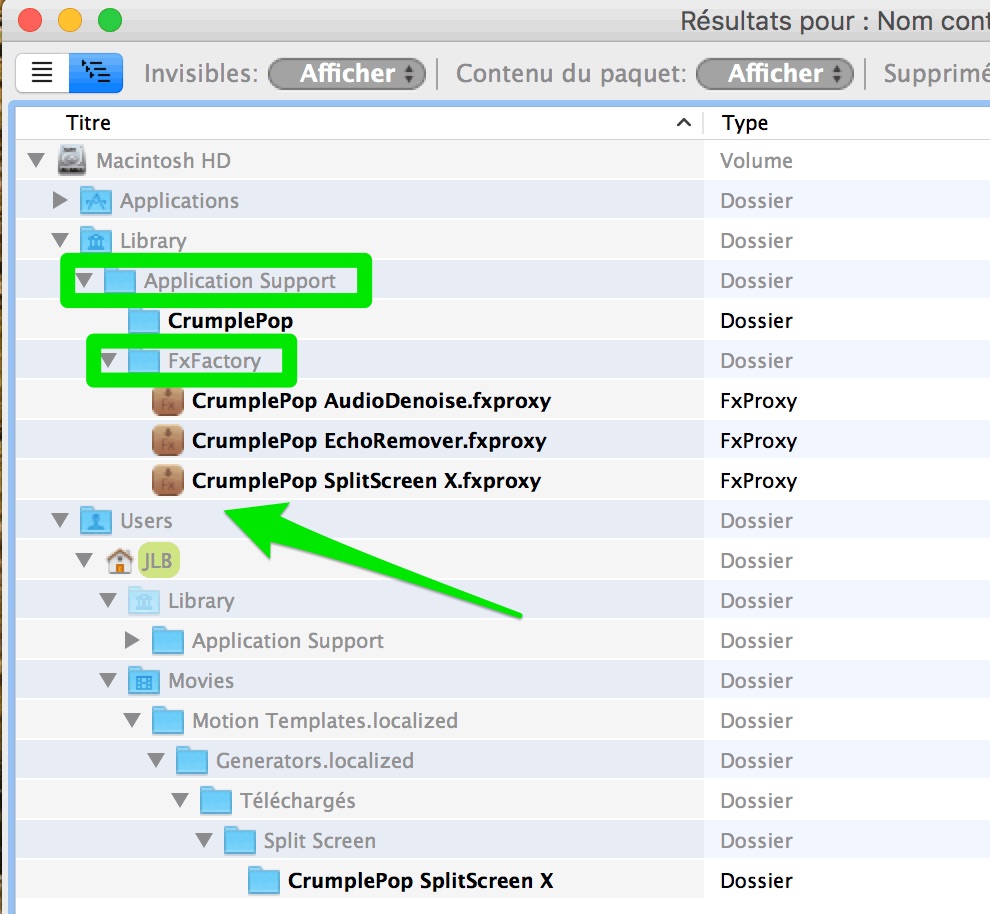Screen dimensions: 990x914
Task: Switch to the hierarchical tree view
Action: coord(96,73)
